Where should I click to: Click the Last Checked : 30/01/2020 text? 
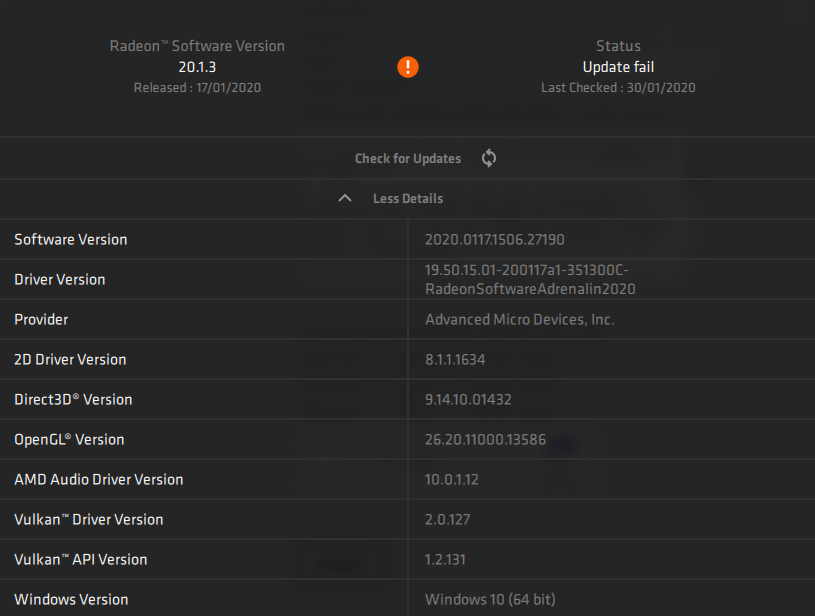[618, 87]
